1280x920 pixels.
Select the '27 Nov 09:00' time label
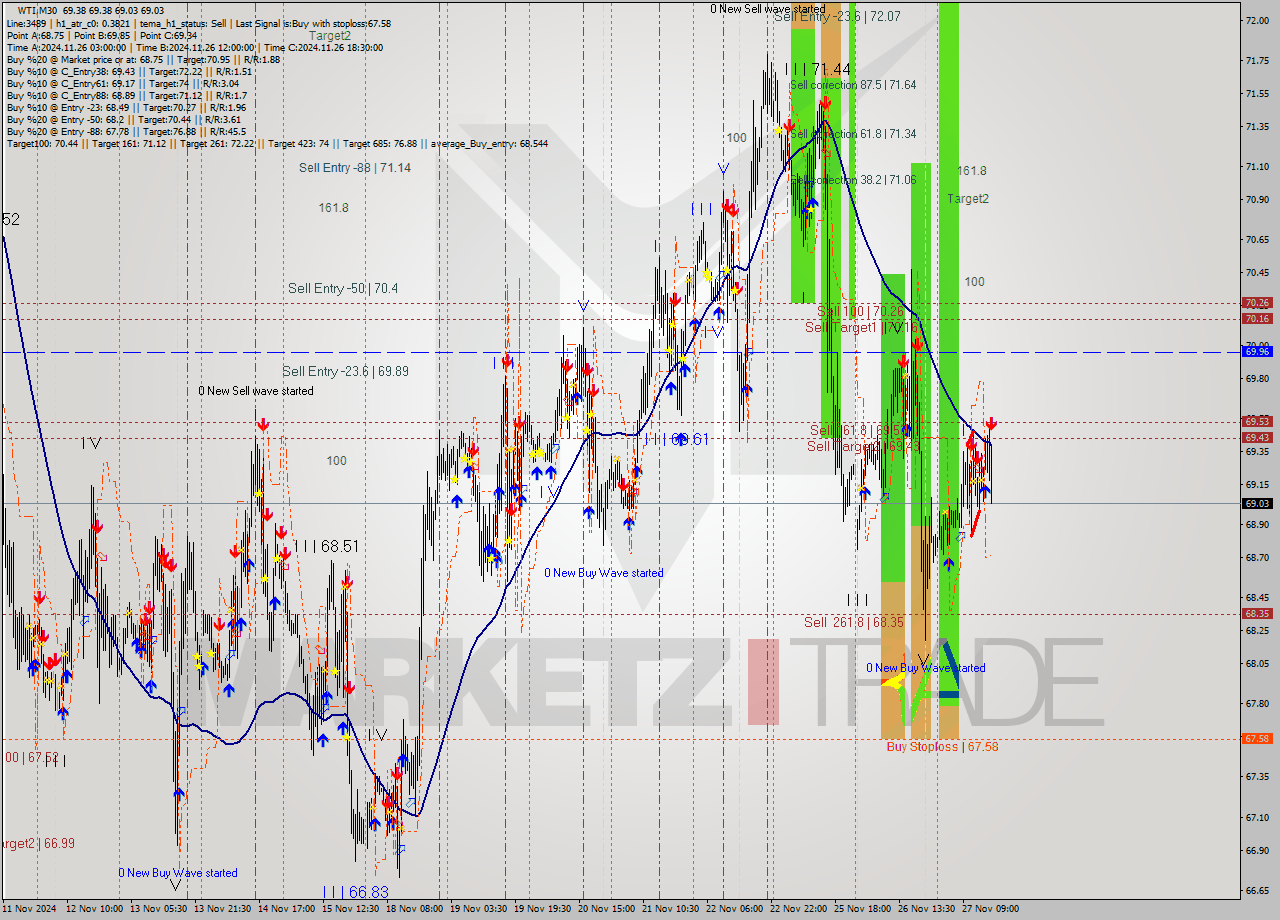pos(990,909)
